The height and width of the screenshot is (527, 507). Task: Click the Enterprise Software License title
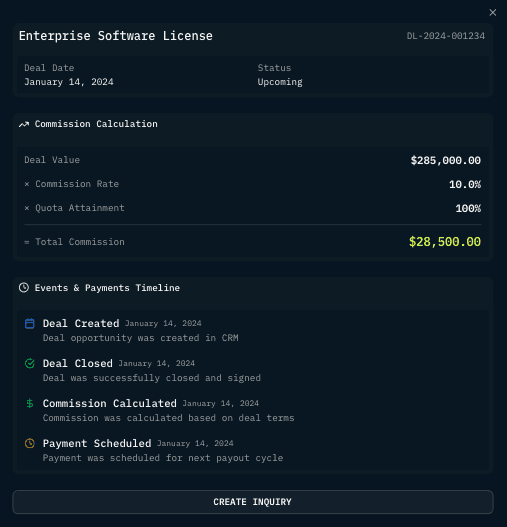(x=116, y=36)
